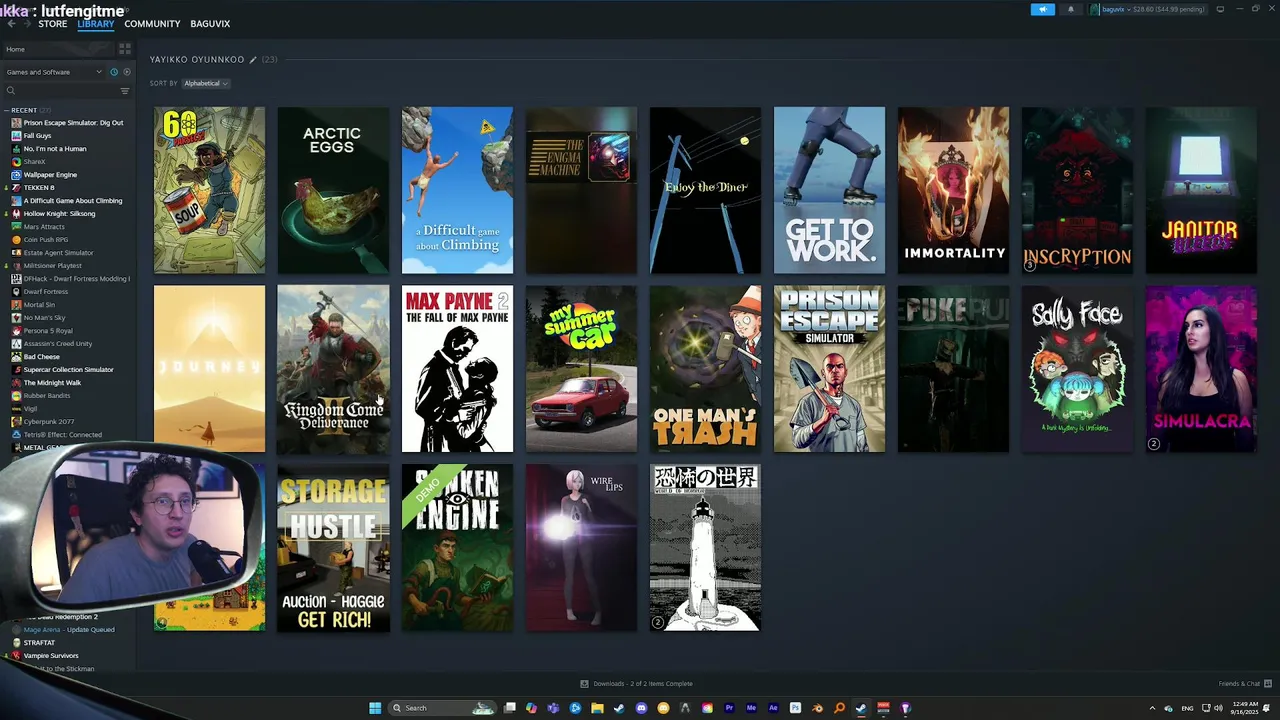Open The Enigma Machine game cover
The height and width of the screenshot is (720, 1280).
pyautogui.click(x=581, y=190)
